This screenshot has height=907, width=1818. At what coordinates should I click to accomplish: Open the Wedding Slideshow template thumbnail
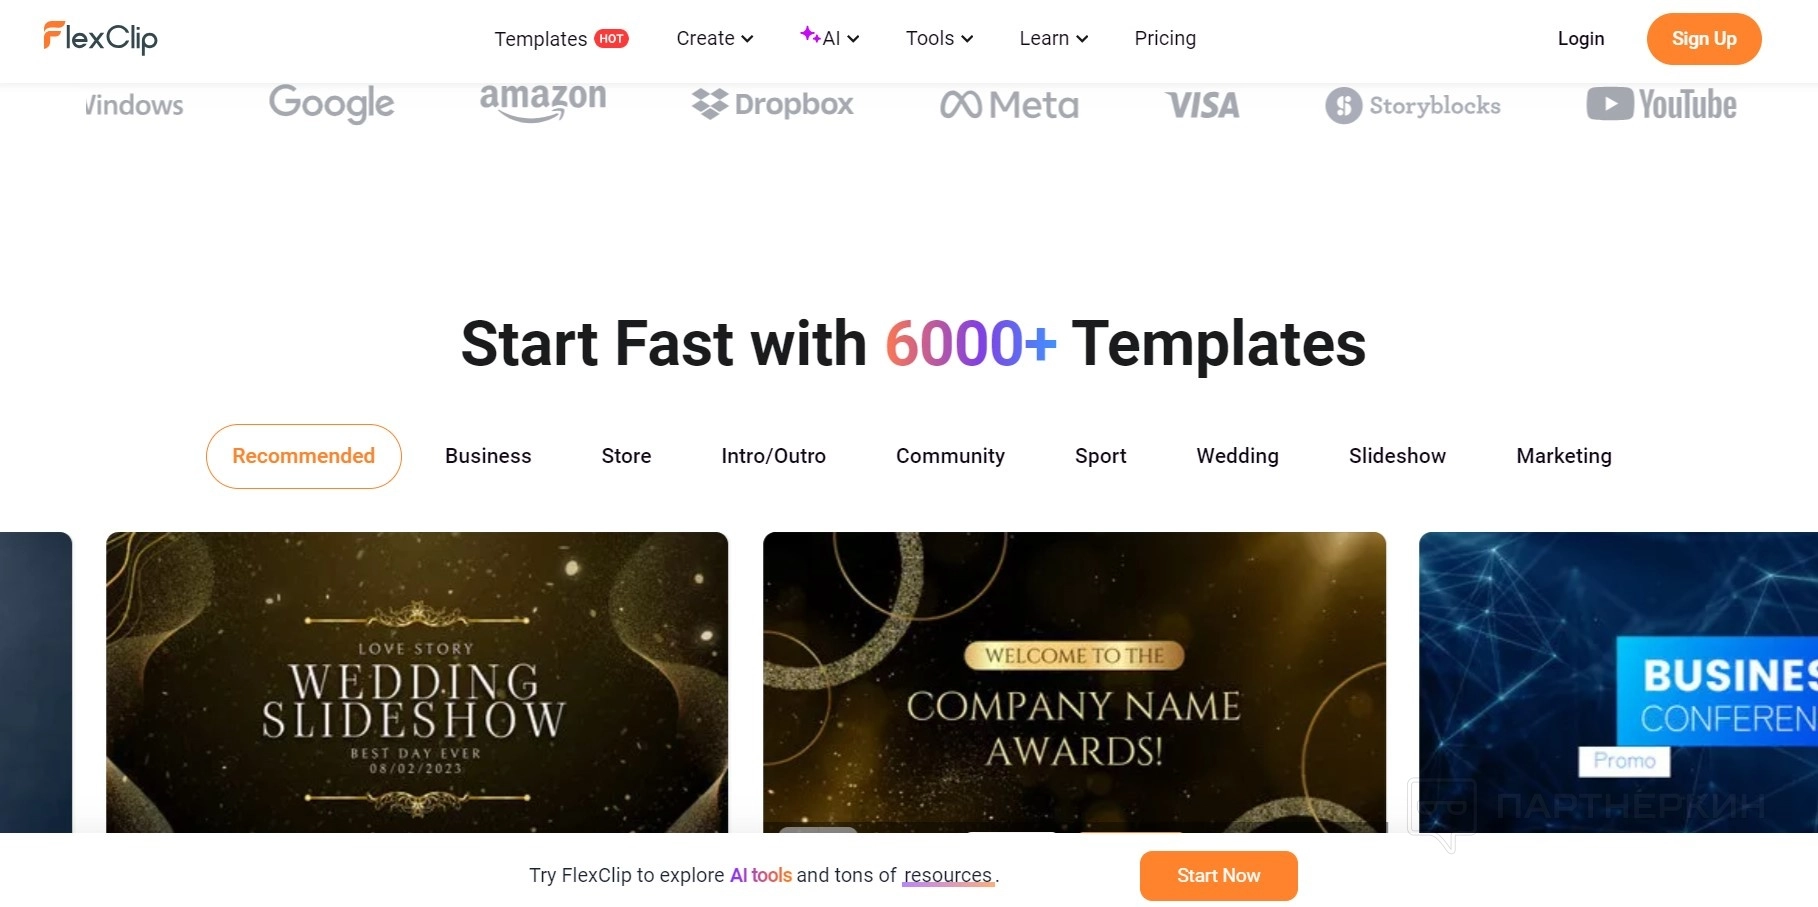417,682
